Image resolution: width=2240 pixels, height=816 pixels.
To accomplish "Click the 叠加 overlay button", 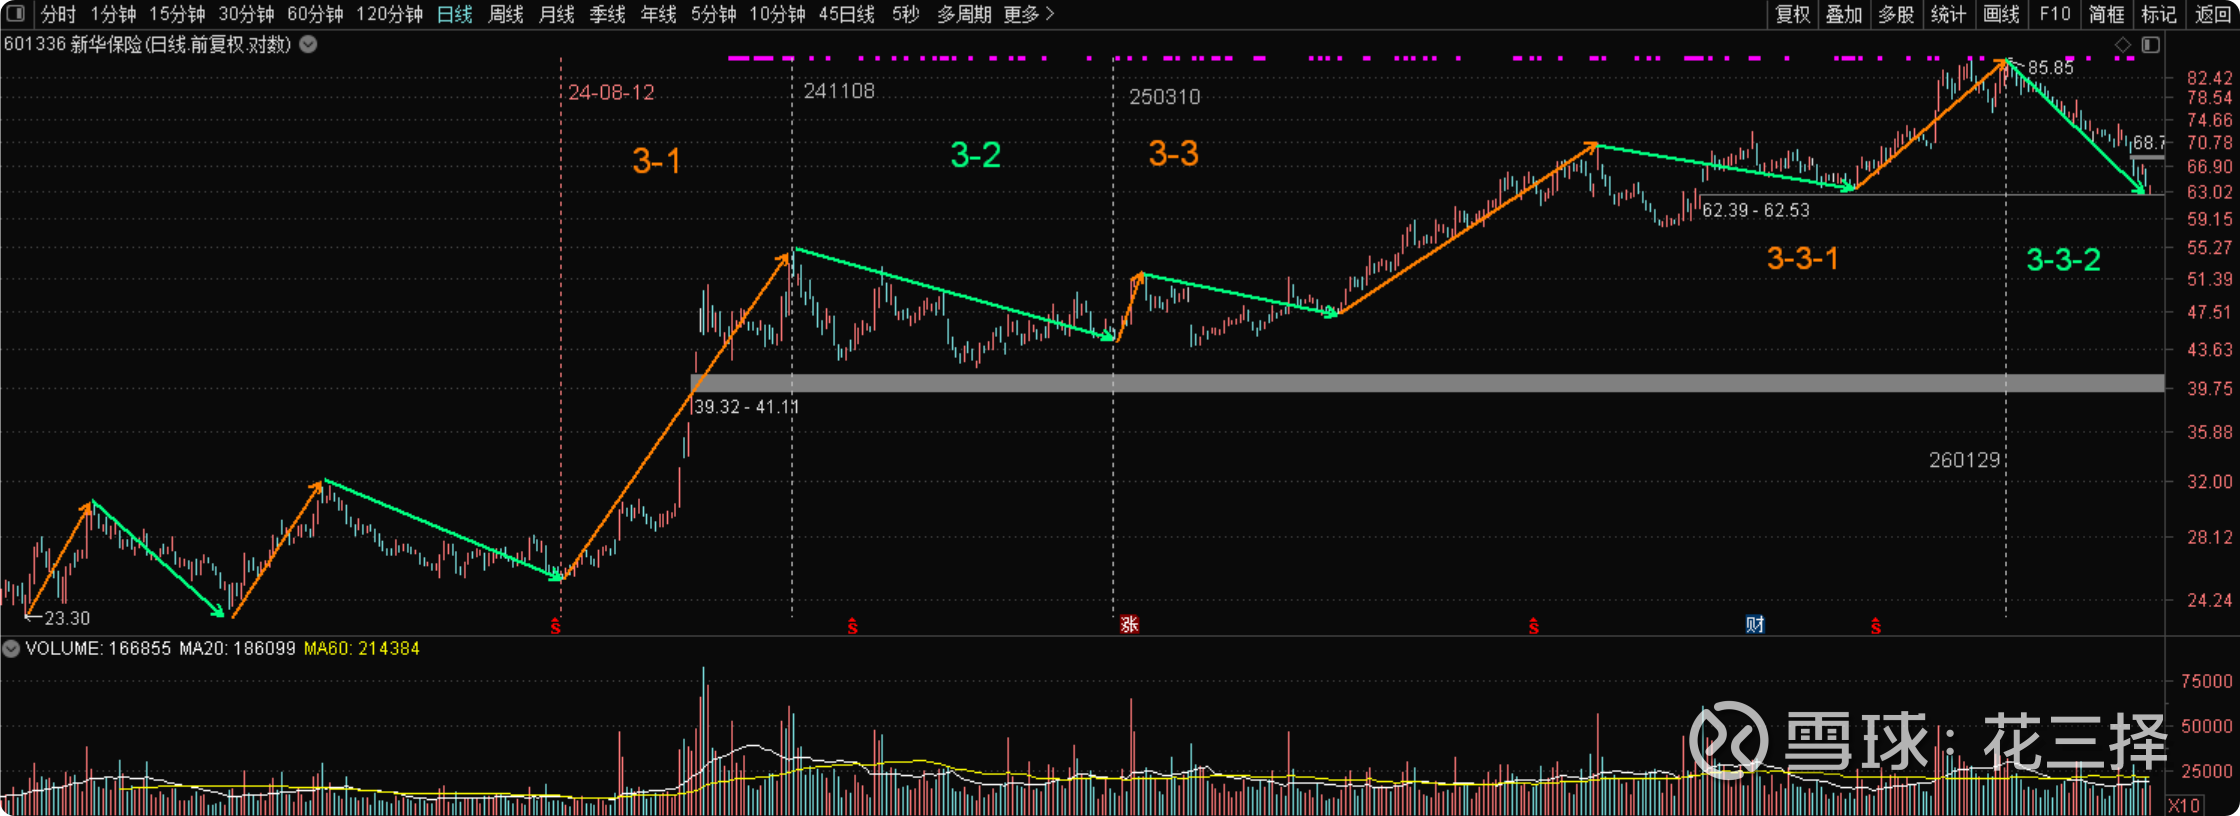I will [x=1844, y=14].
